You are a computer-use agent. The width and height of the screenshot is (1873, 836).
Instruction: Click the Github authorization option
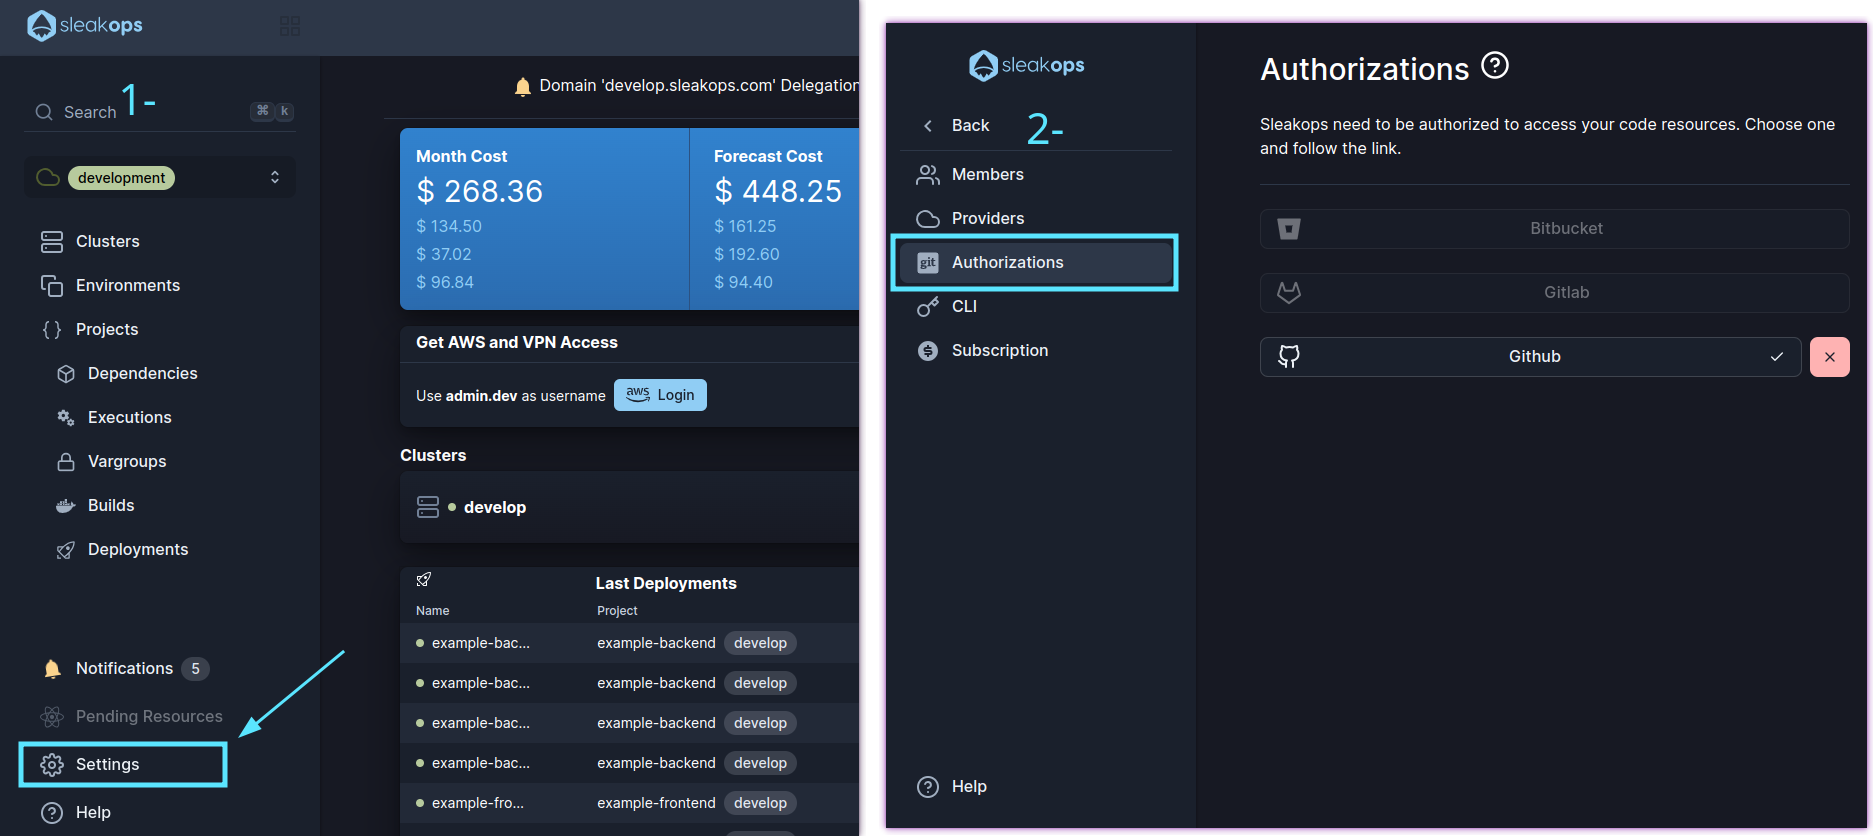pos(1530,357)
